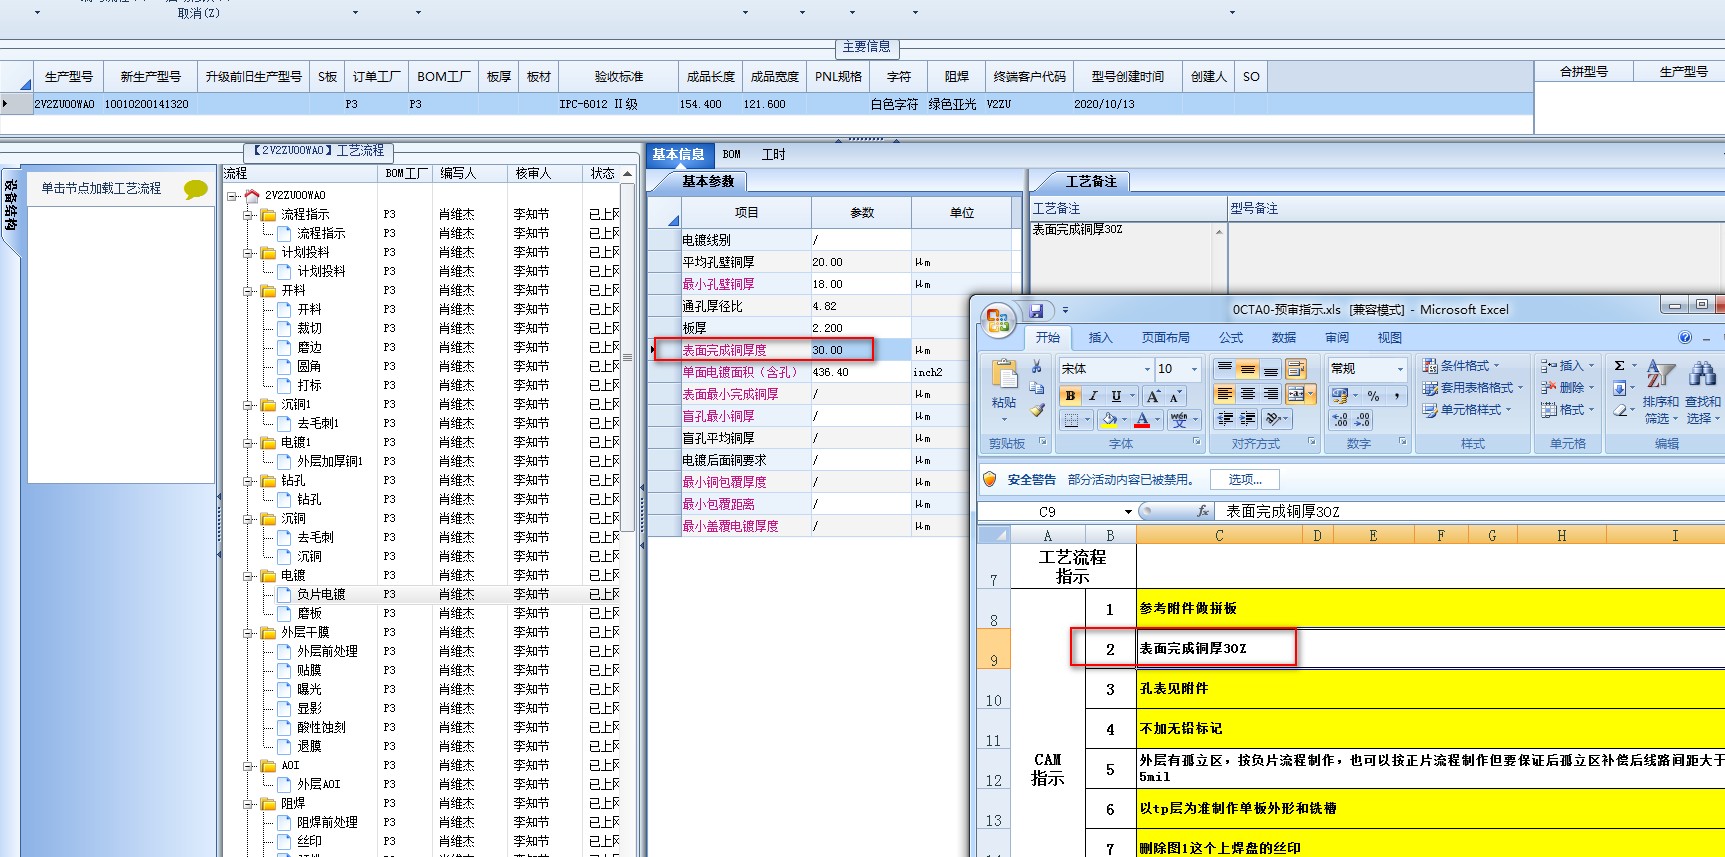This screenshot has width=1725, height=857.
Task: Click 单击节点加载工艺流程 button
Action: click(x=101, y=189)
